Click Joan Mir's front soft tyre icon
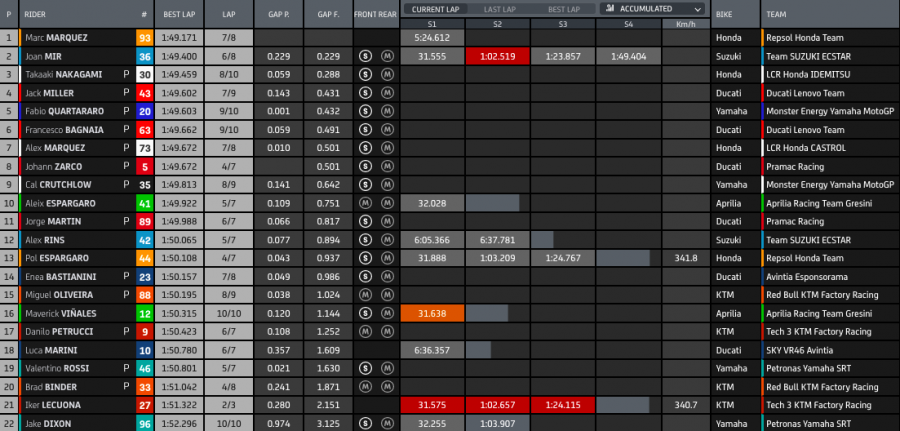The height and width of the screenshot is (431, 900). [x=366, y=56]
